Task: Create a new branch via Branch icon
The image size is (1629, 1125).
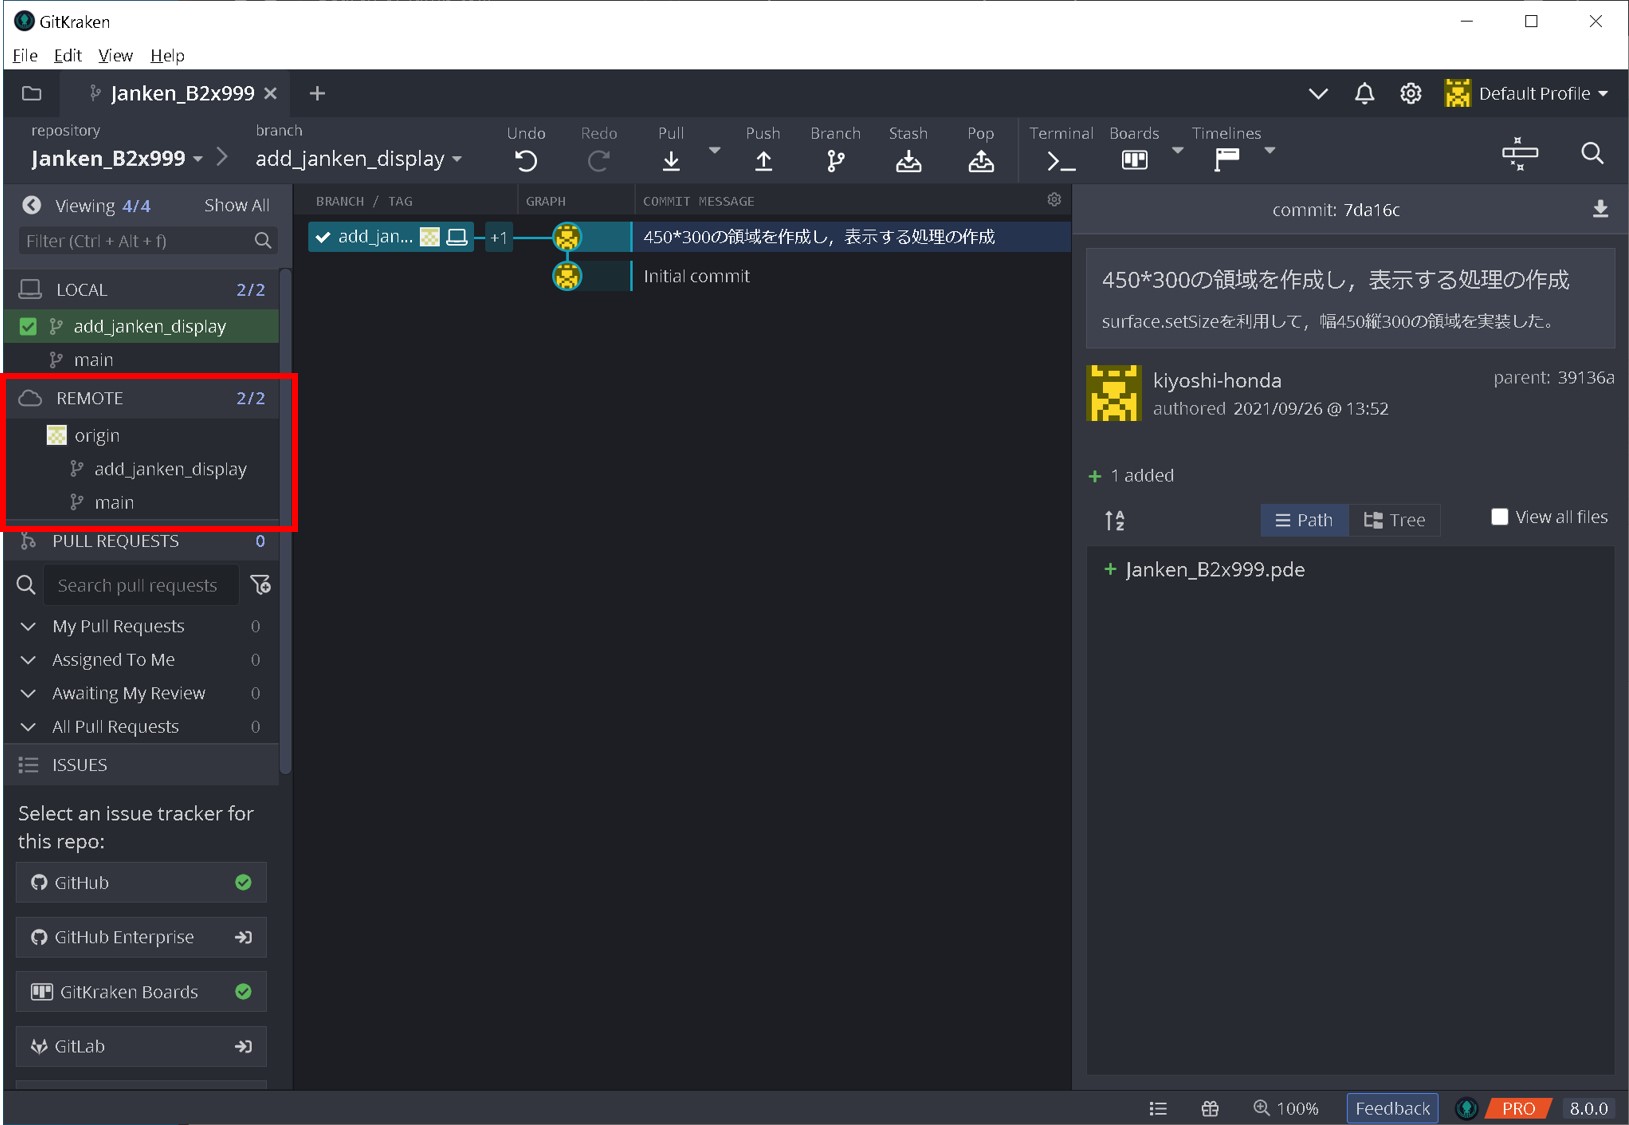Action: (835, 160)
